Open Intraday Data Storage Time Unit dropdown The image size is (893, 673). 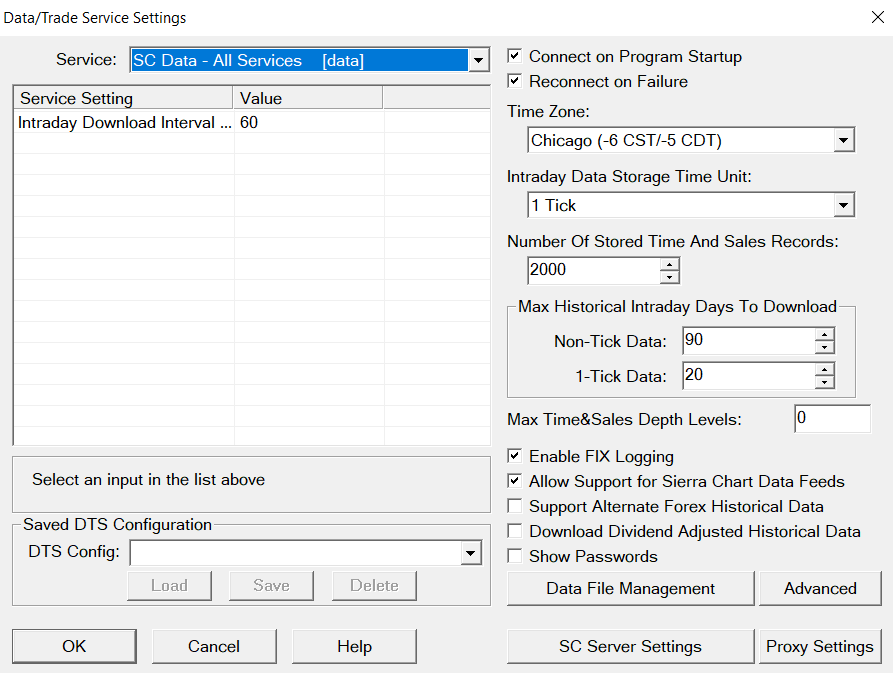843,205
